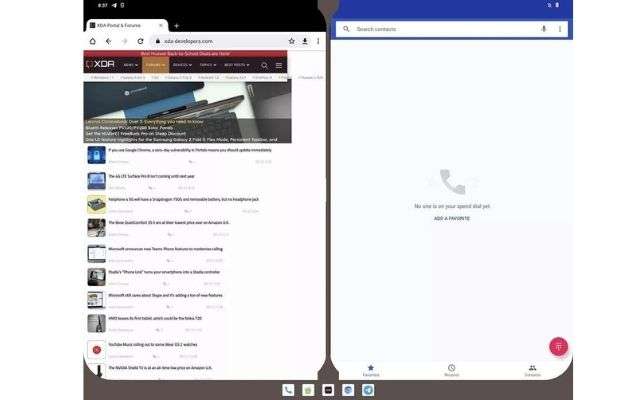Screen dimensions: 640x400
Task: Expand the News dropdown on XDA
Action: coord(131,65)
